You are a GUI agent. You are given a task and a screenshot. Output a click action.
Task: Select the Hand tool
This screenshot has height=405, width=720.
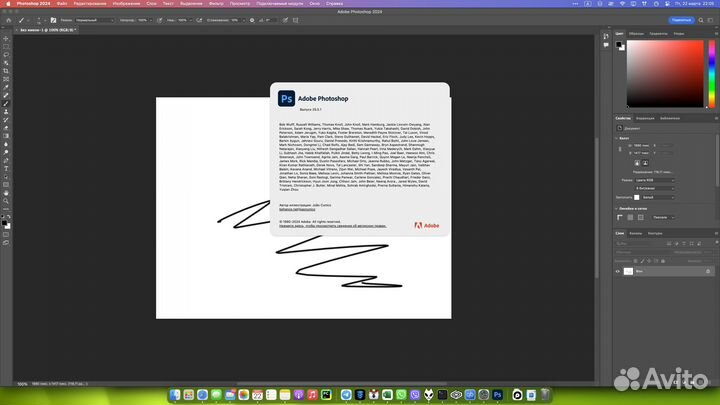tap(6, 193)
